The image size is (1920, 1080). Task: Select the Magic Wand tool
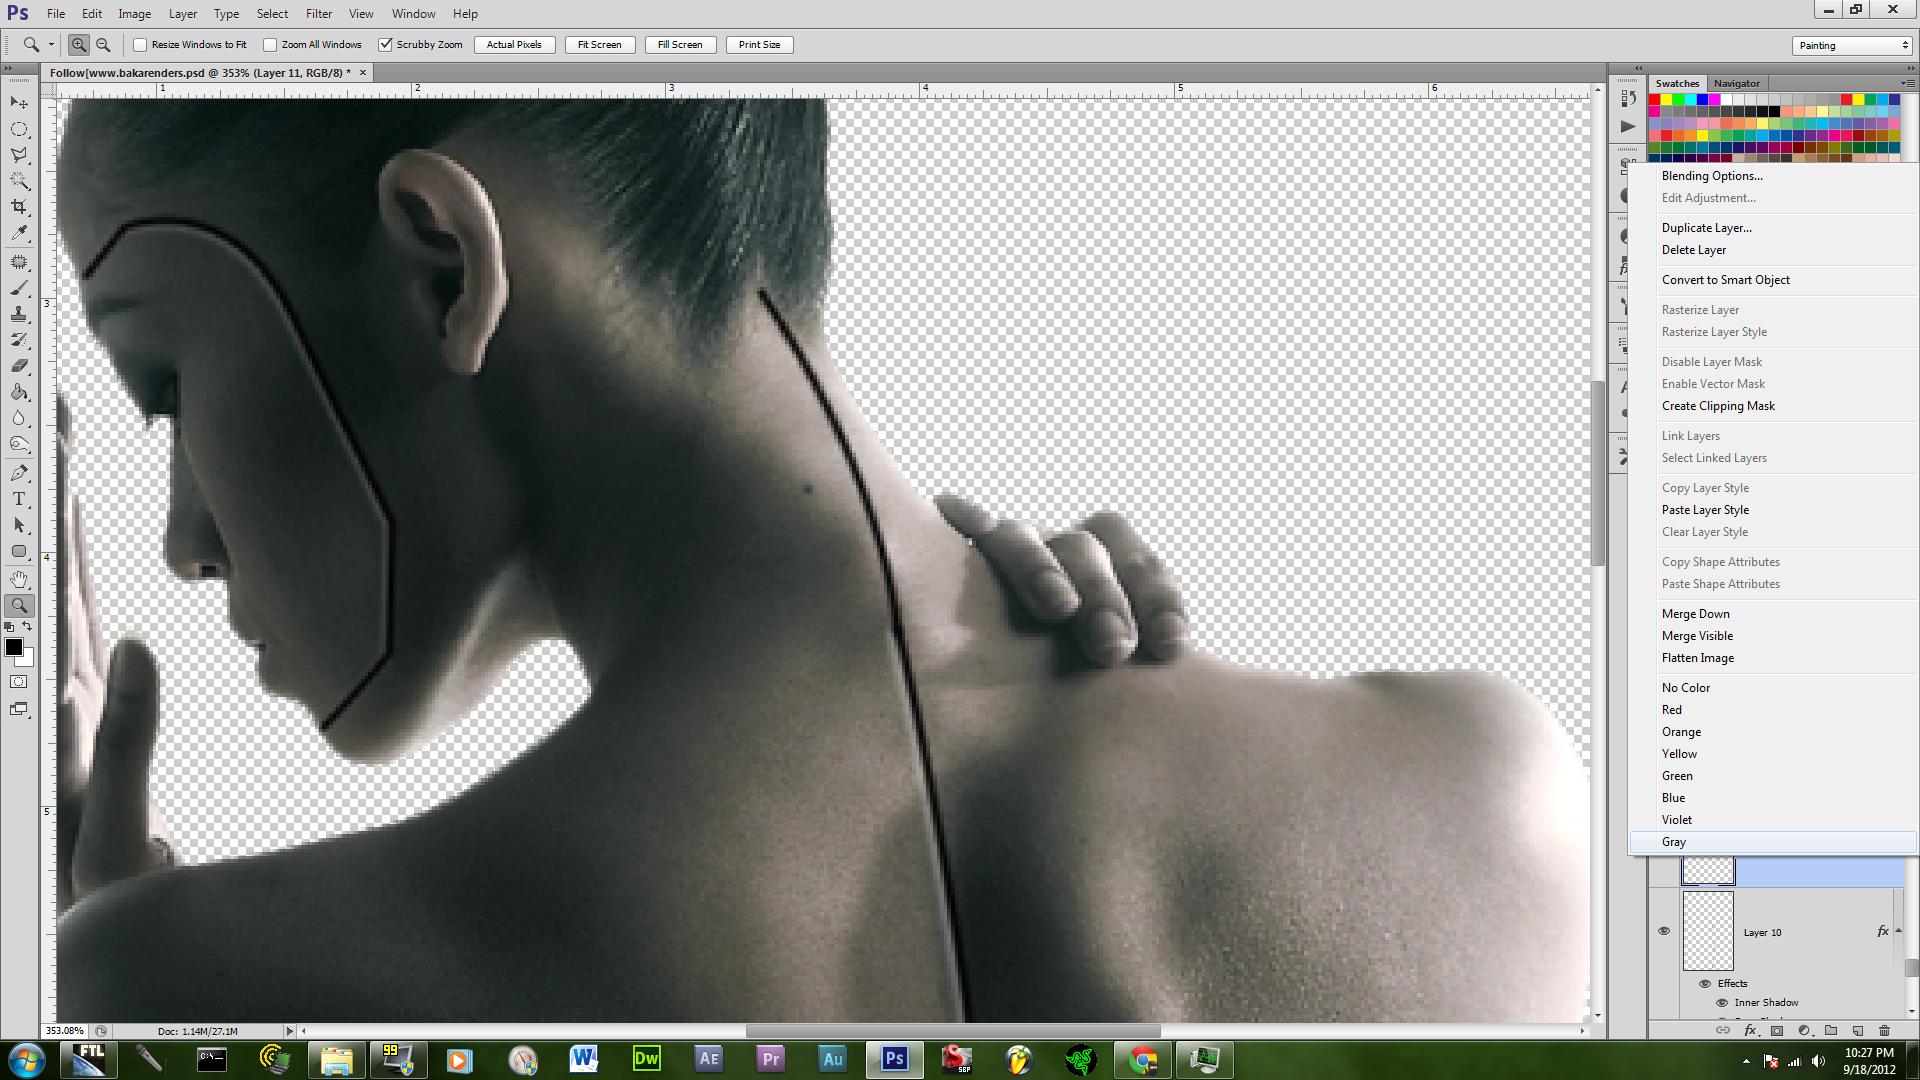pyautogui.click(x=19, y=181)
